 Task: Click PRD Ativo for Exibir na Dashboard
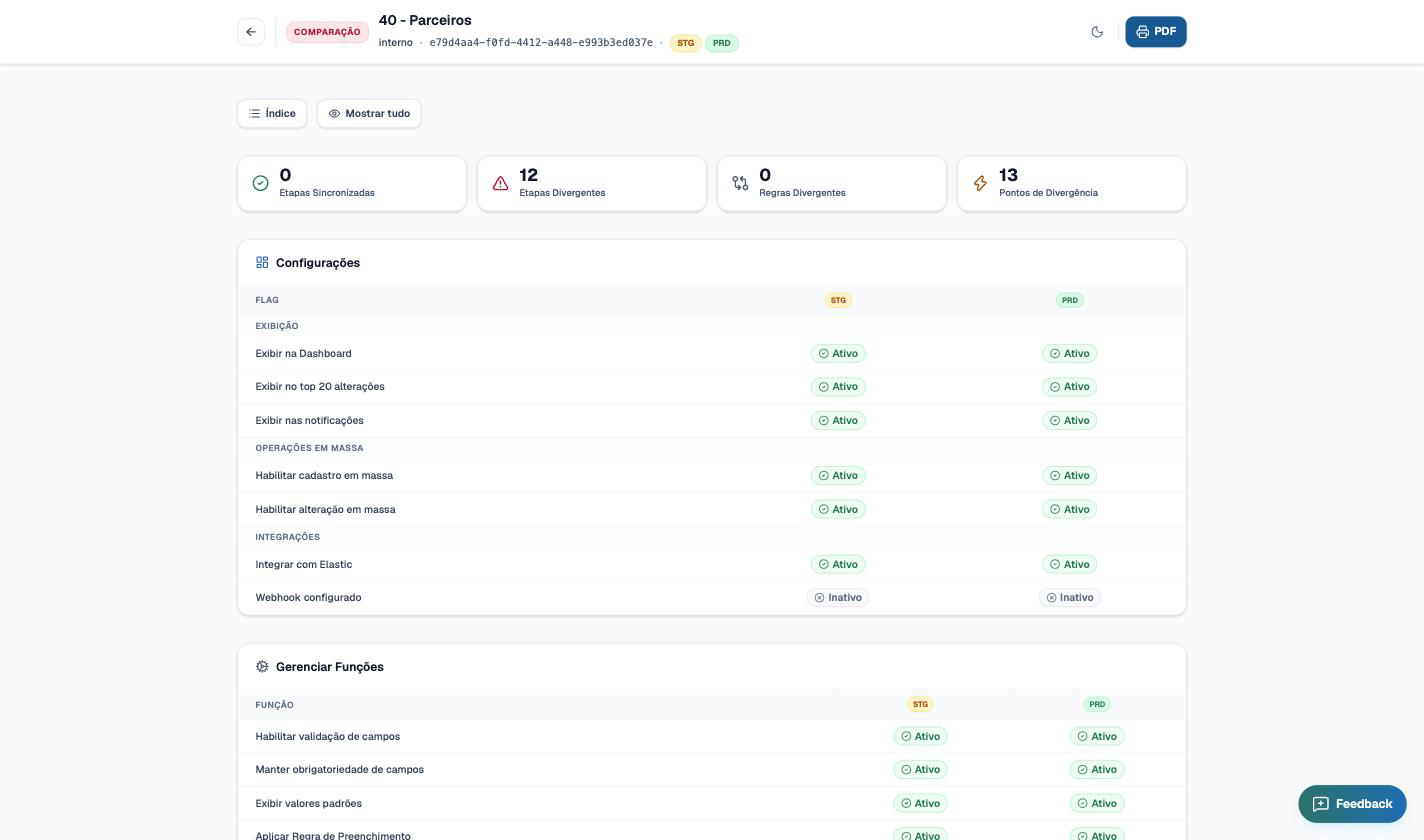(1070, 353)
